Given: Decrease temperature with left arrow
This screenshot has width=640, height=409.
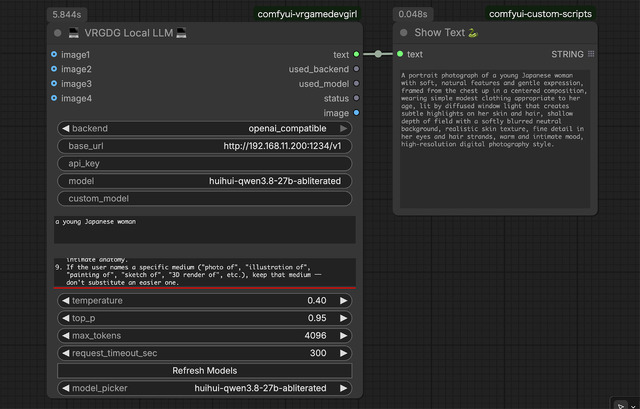Looking at the screenshot, I should (x=65, y=301).
